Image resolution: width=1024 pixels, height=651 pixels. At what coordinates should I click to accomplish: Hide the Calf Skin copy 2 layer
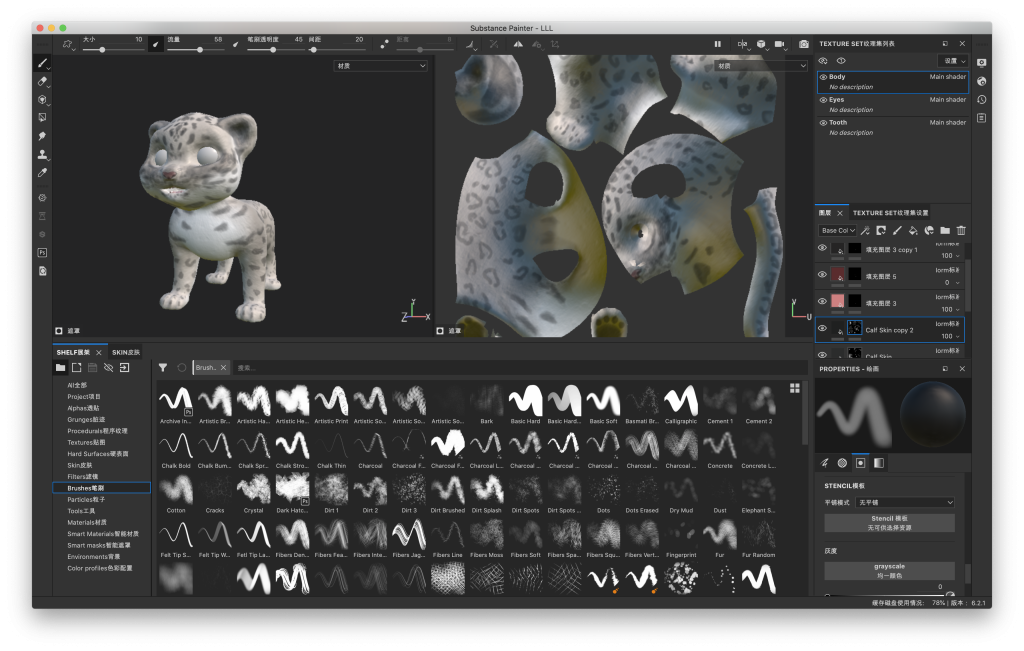[822, 328]
